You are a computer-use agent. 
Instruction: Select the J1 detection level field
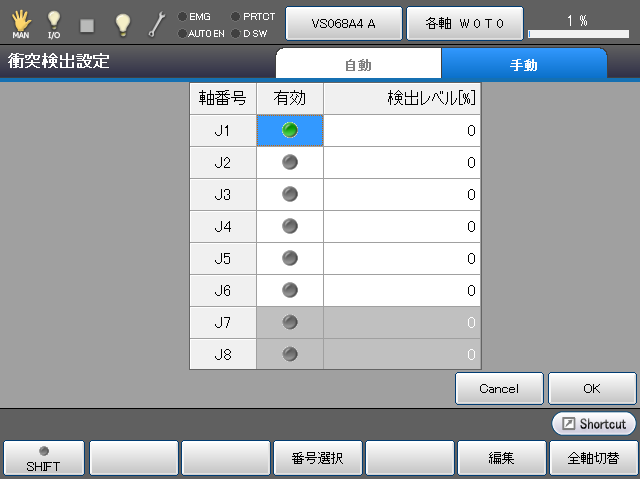(x=401, y=130)
